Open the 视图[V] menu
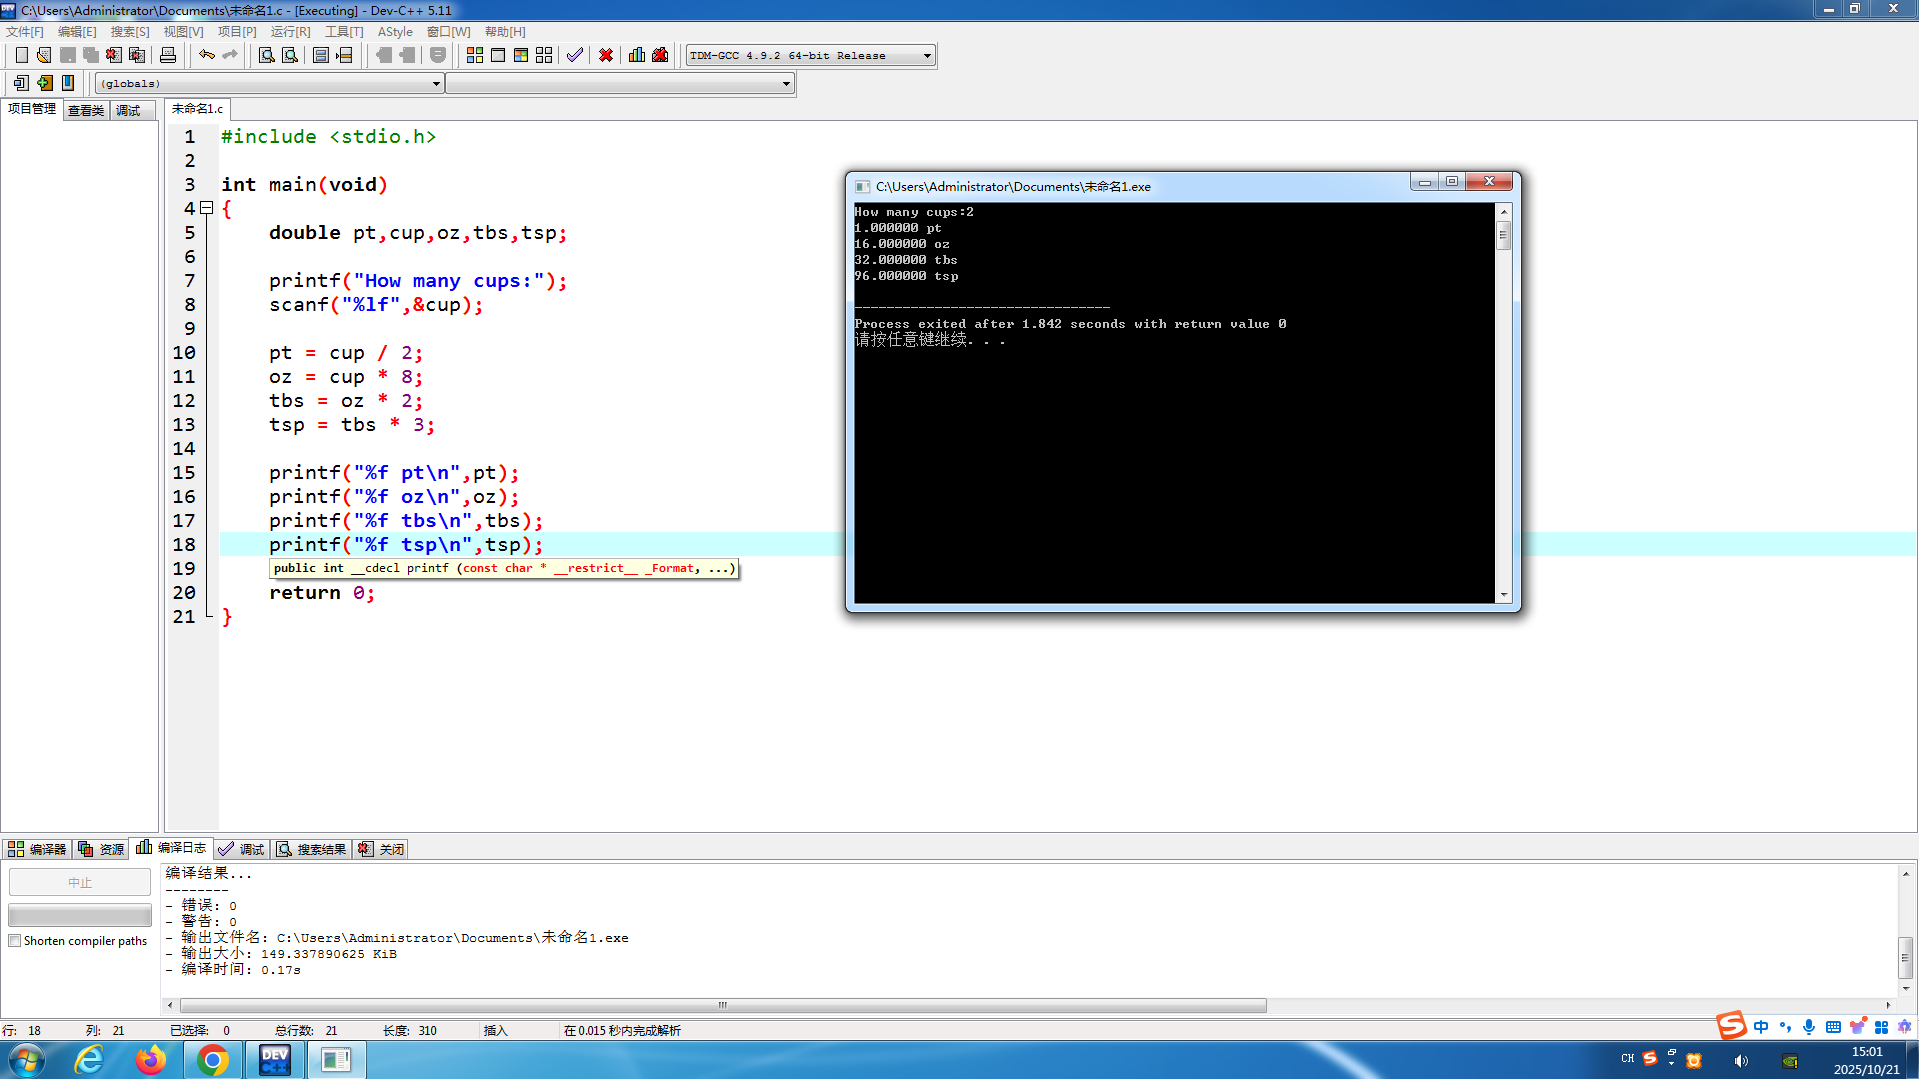 click(x=184, y=32)
